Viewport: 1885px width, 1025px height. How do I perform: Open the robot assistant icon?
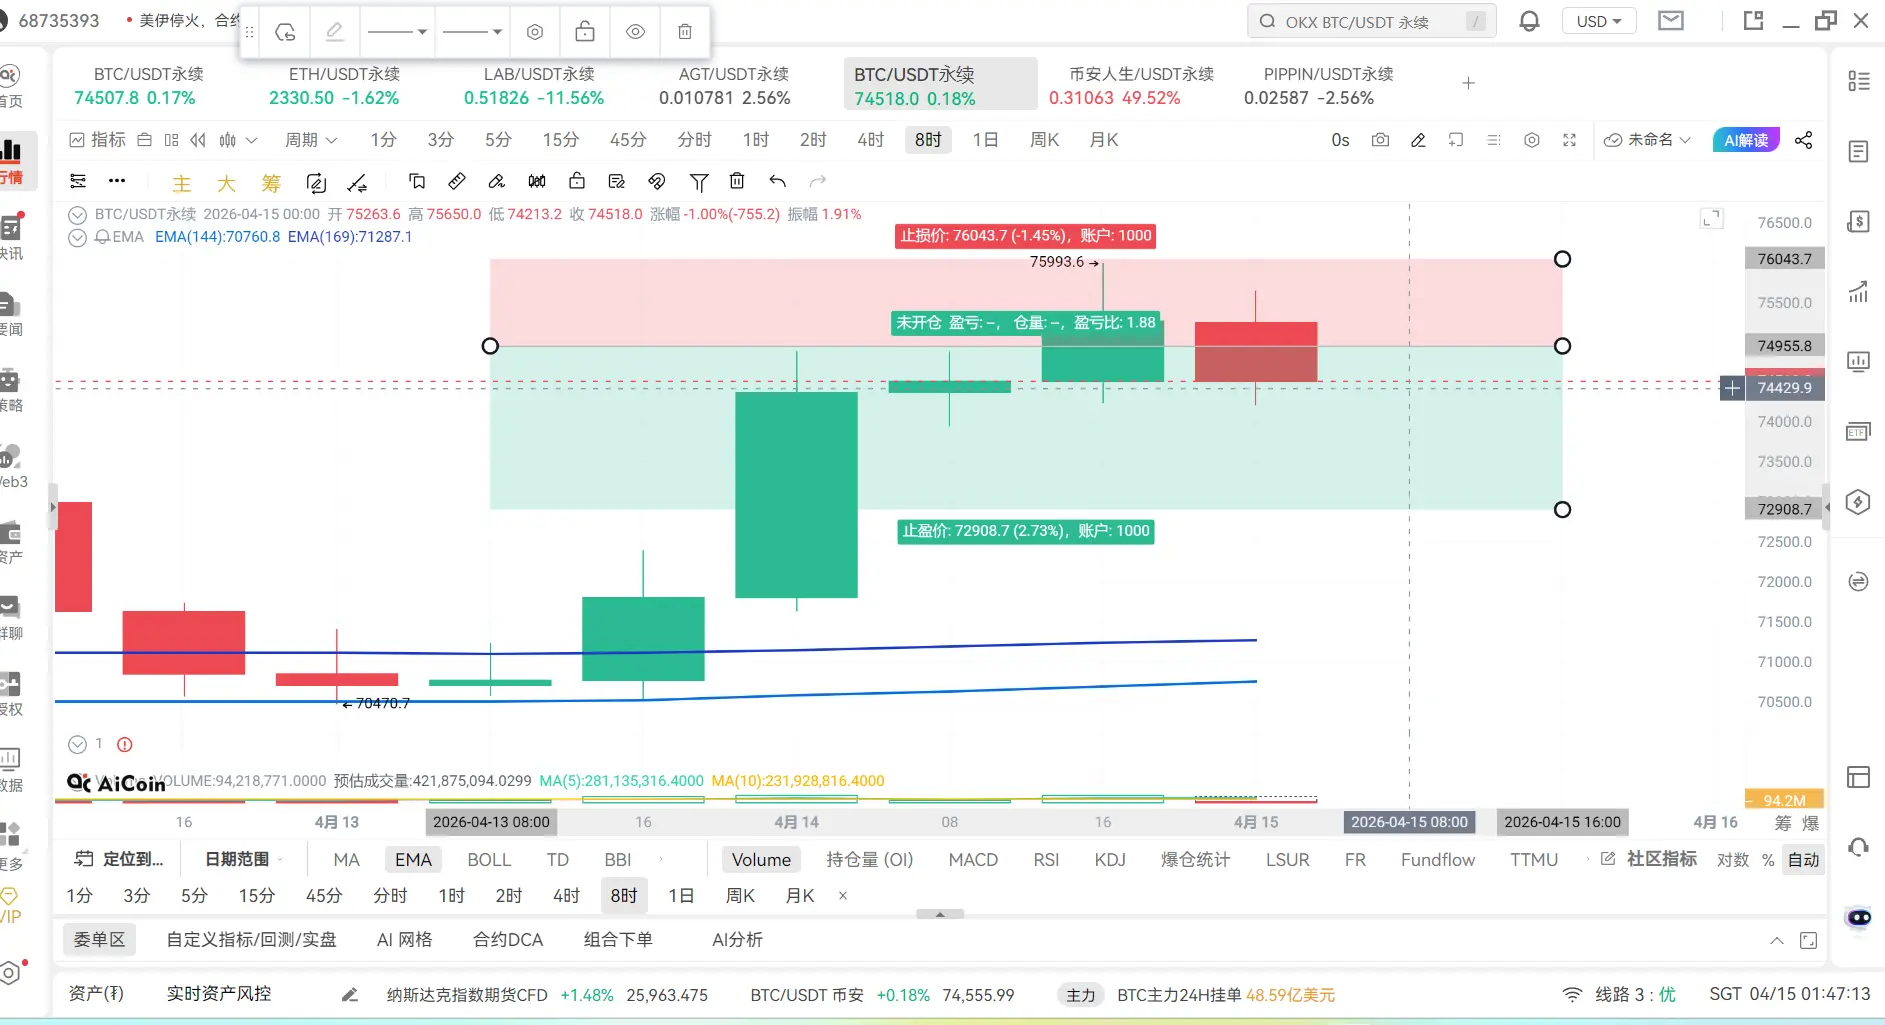coord(1859,917)
